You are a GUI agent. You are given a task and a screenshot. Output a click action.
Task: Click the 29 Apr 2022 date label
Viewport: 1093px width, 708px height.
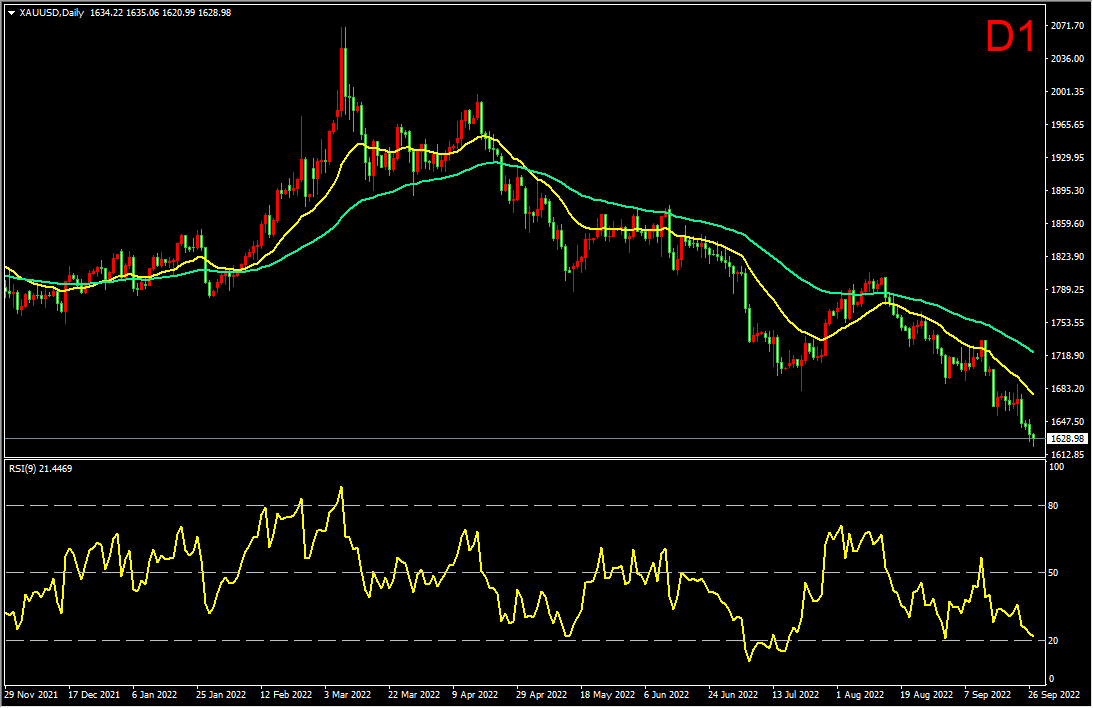[x=542, y=695]
